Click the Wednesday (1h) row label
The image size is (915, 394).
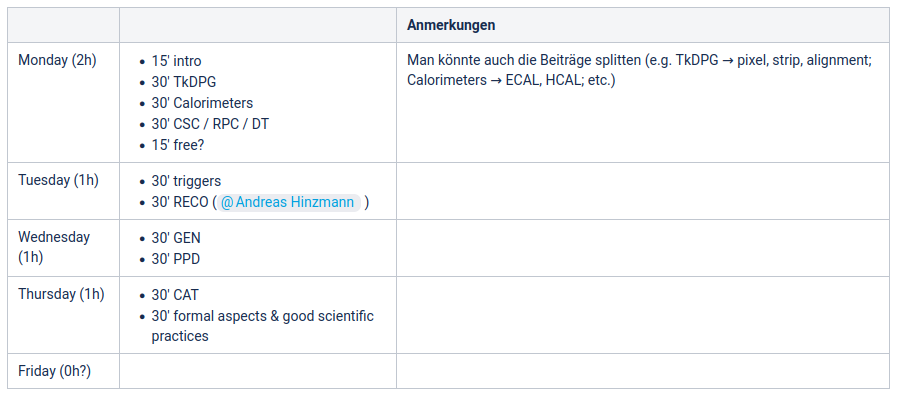(54, 247)
